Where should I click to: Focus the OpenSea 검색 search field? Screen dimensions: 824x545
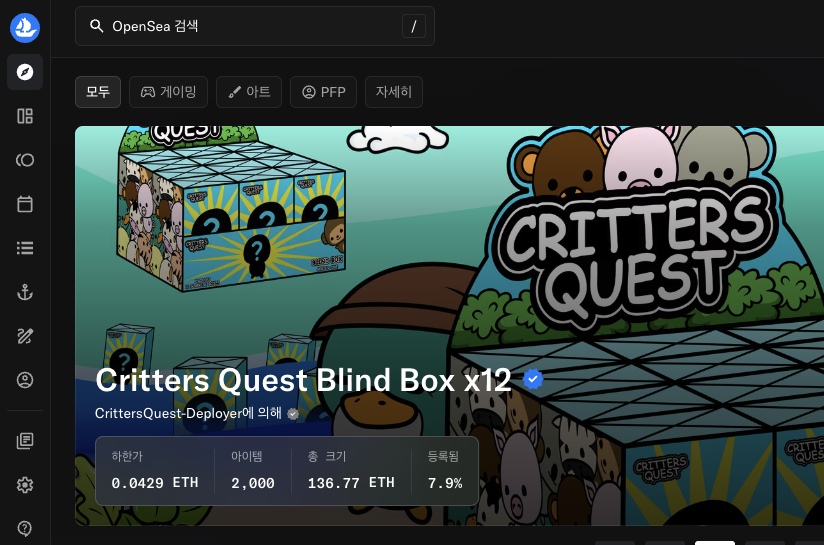255,26
